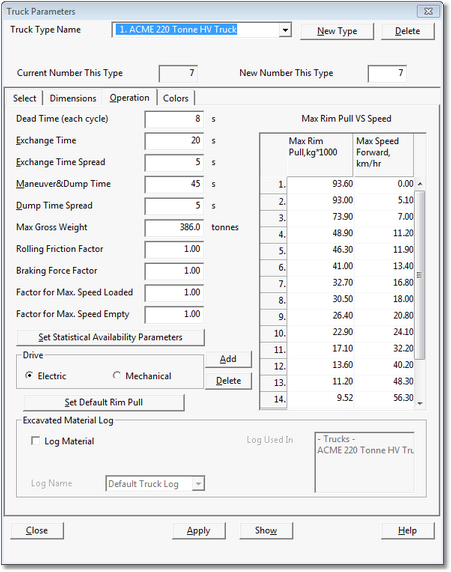Click the Apply button
Screen dimensions: 451x572
198,531
